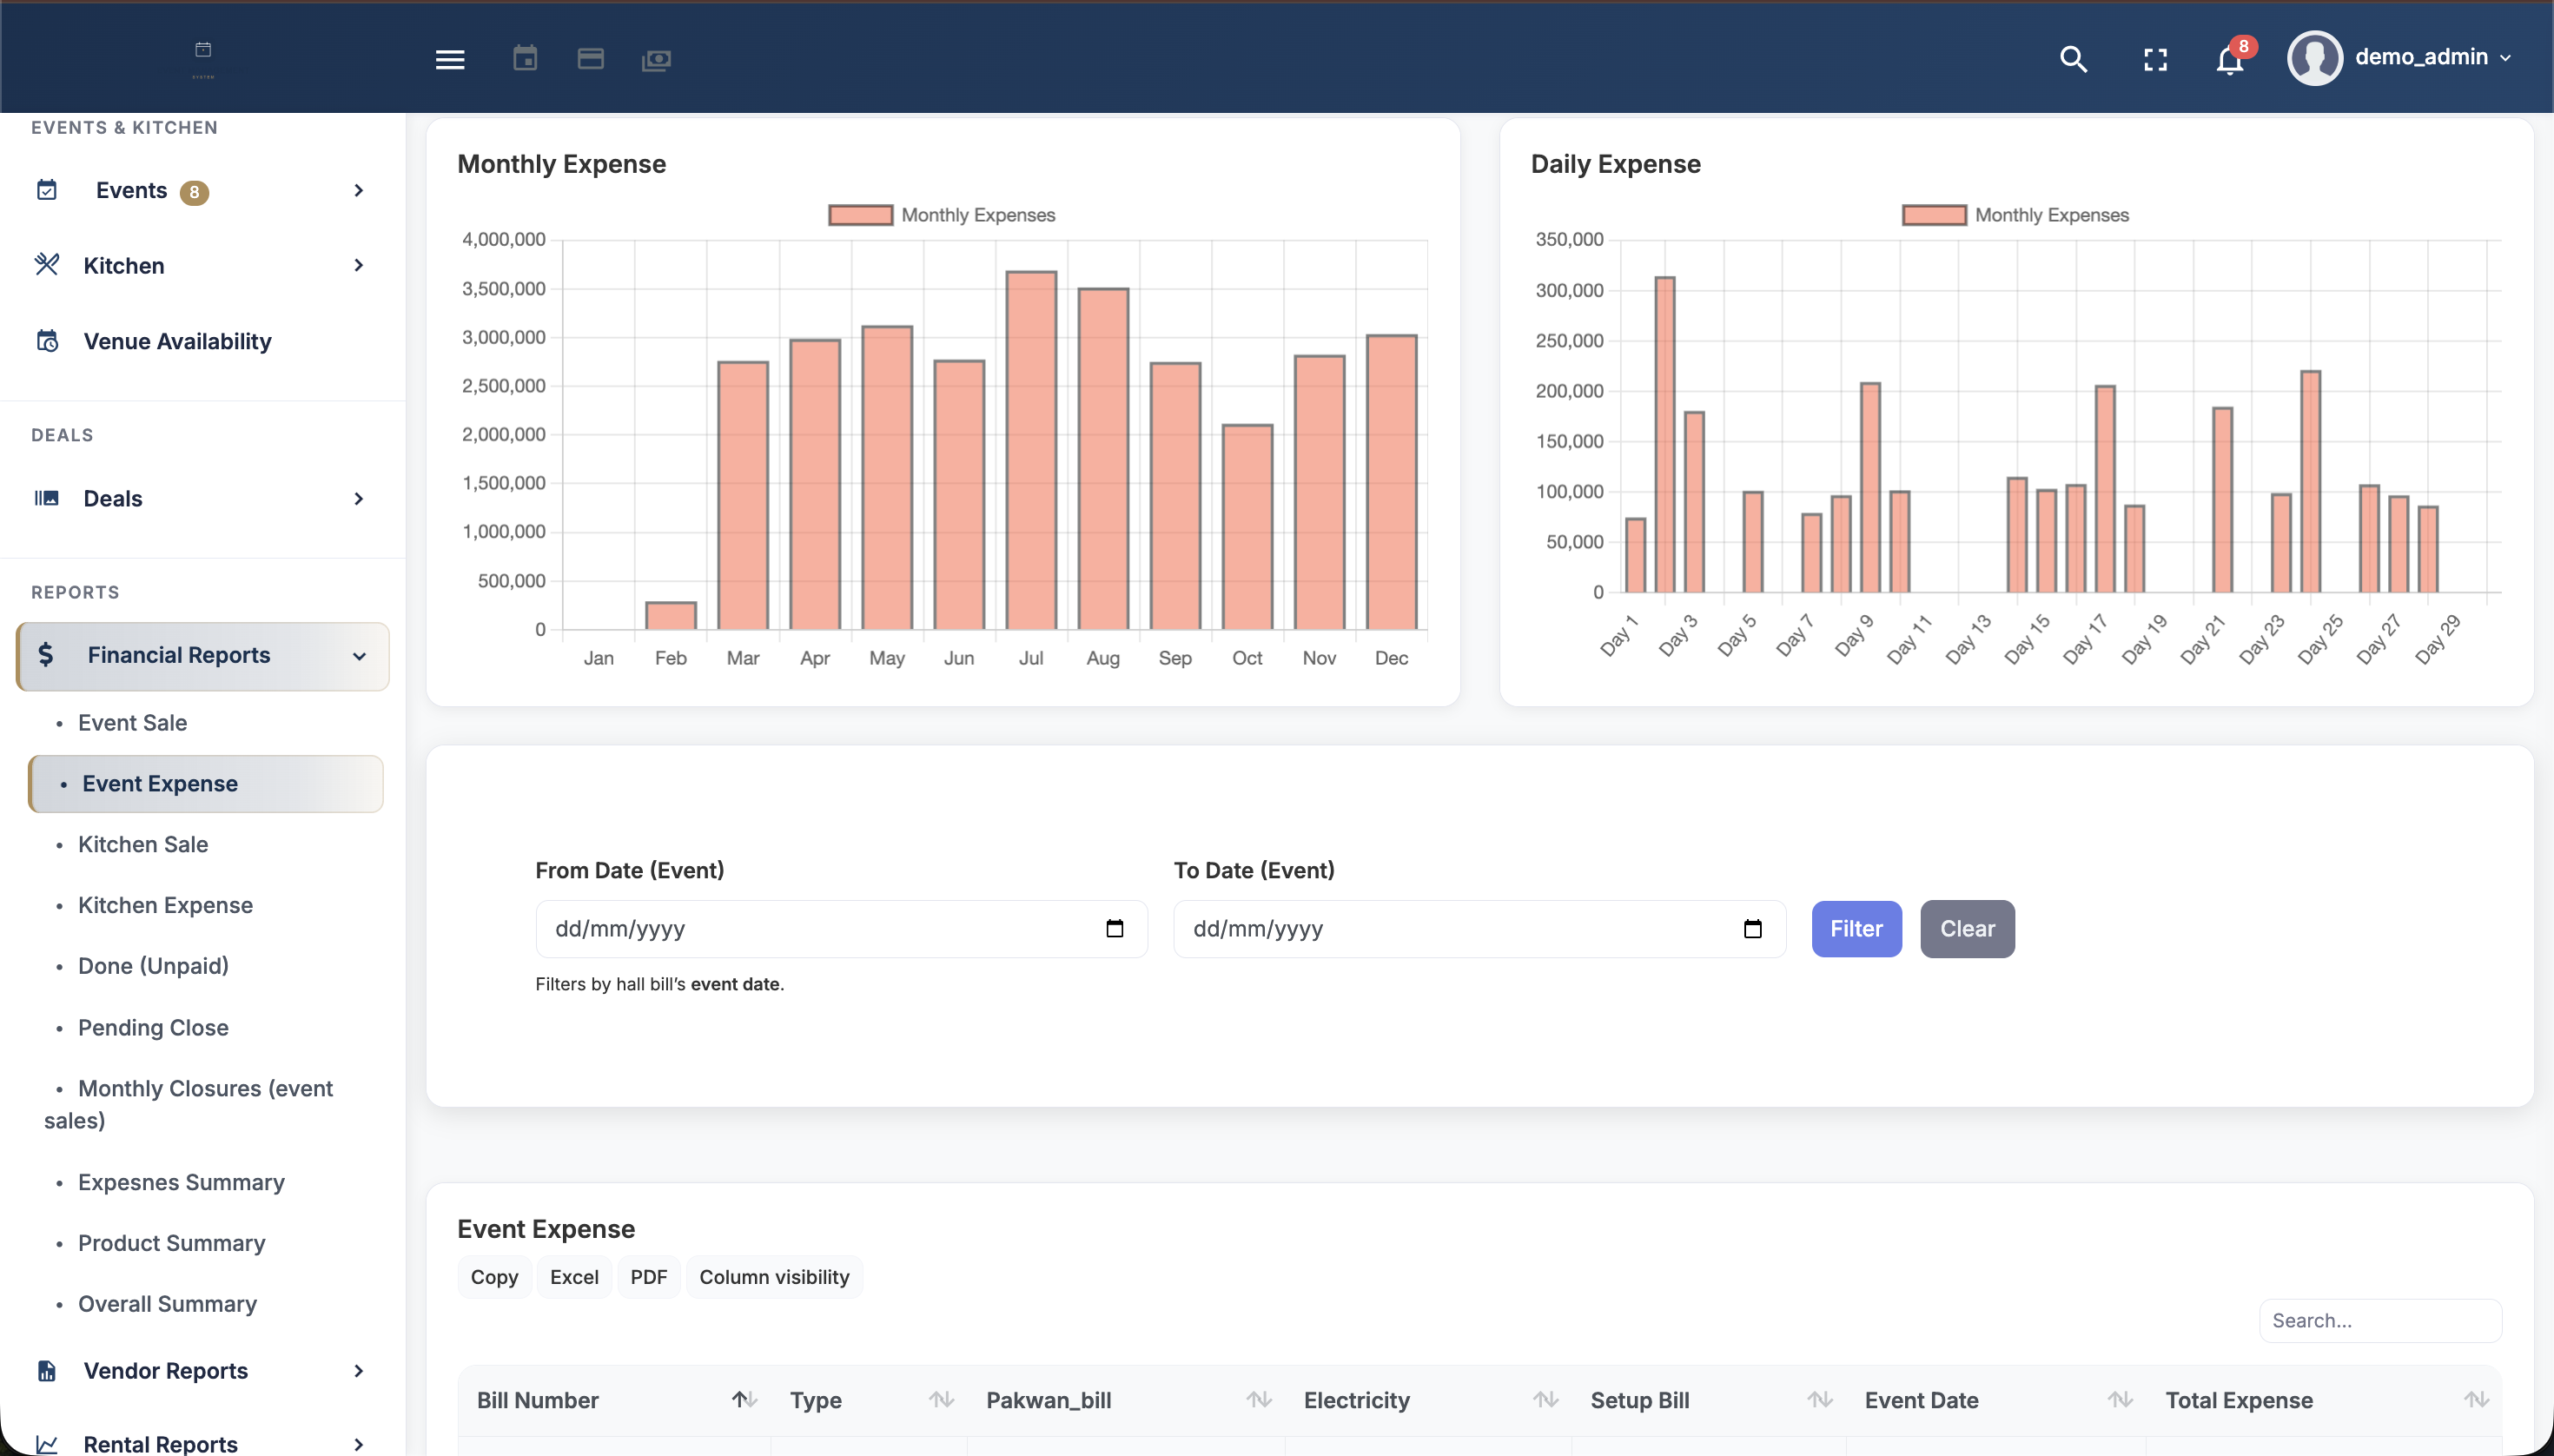
Task: Open the notifications bell
Action: click(2229, 60)
